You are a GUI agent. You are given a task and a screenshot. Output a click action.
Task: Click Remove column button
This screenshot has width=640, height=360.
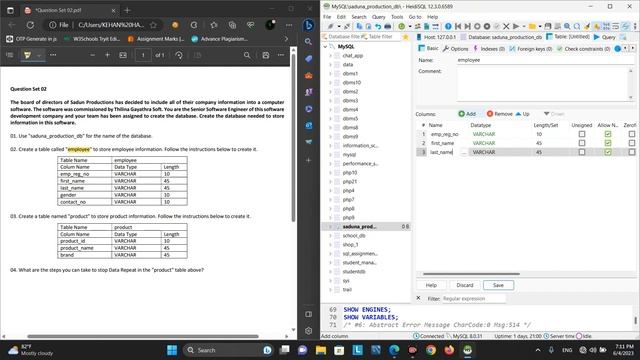500,114
